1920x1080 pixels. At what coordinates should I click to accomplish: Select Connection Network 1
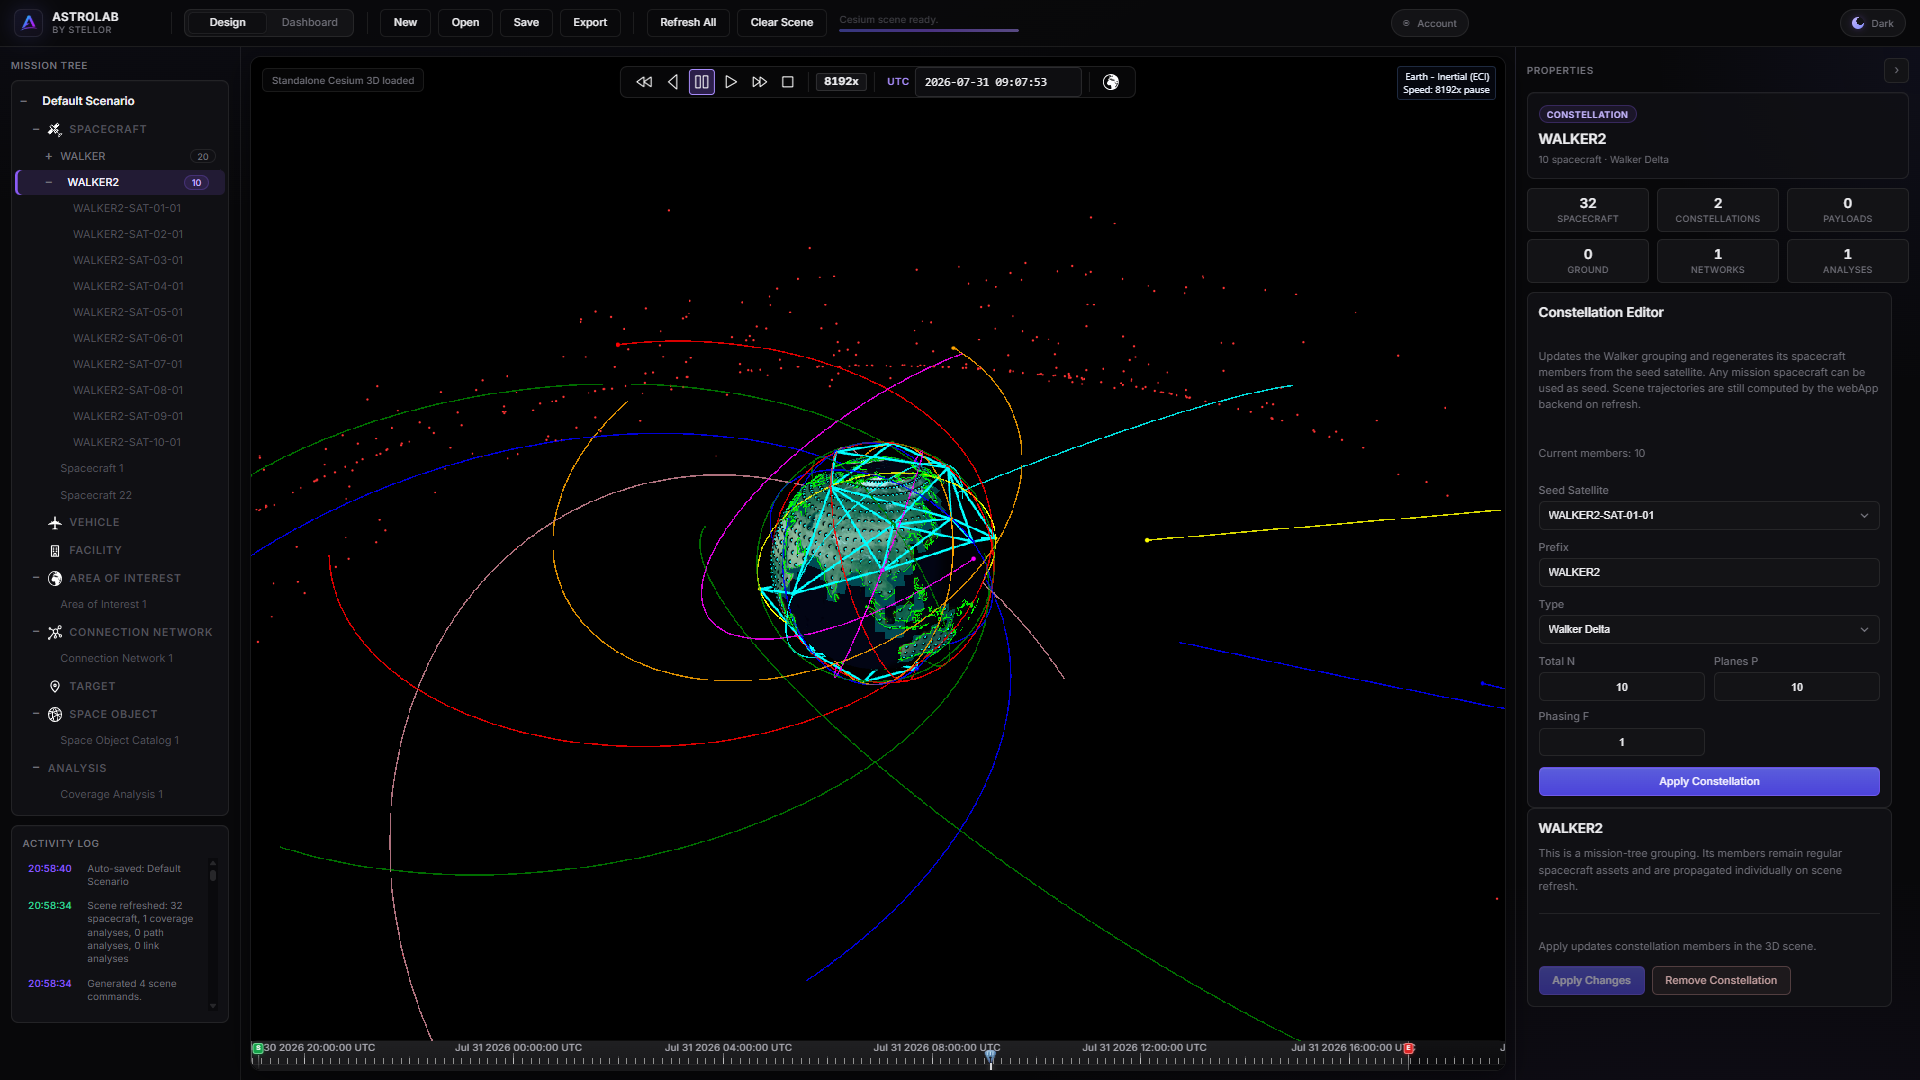tap(116, 659)
